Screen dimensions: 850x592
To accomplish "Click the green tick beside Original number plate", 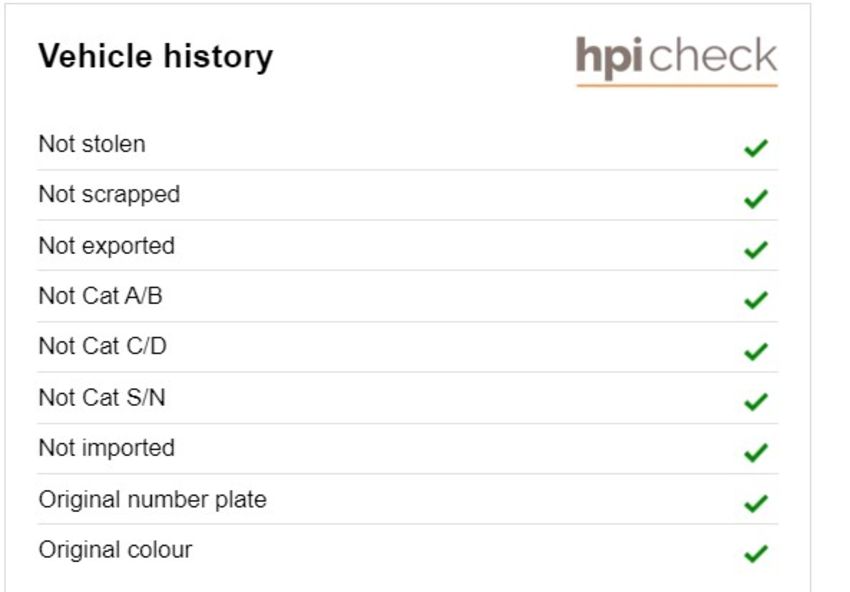I will 756,503.
